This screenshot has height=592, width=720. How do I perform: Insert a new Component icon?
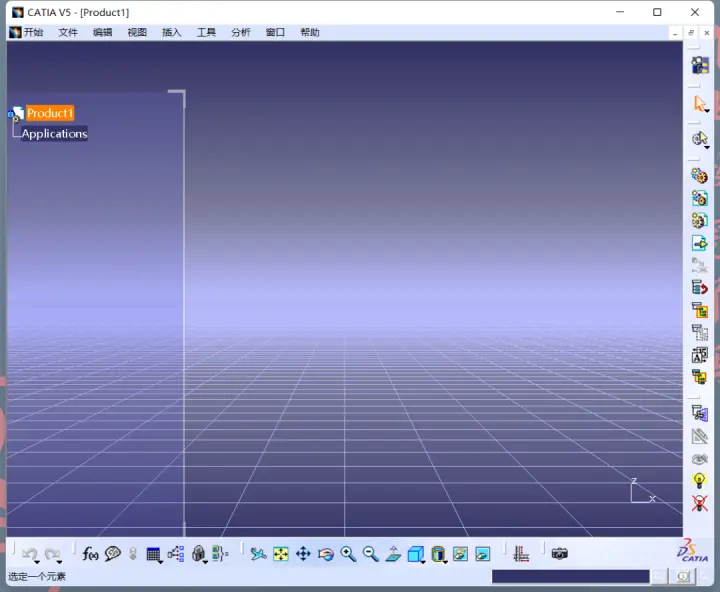click(x=699, y=176)
